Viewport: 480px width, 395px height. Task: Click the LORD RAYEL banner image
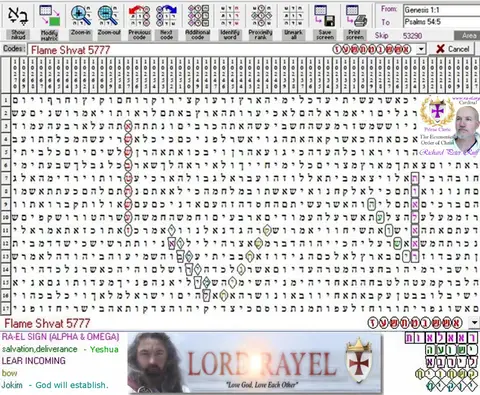point(255,363)
